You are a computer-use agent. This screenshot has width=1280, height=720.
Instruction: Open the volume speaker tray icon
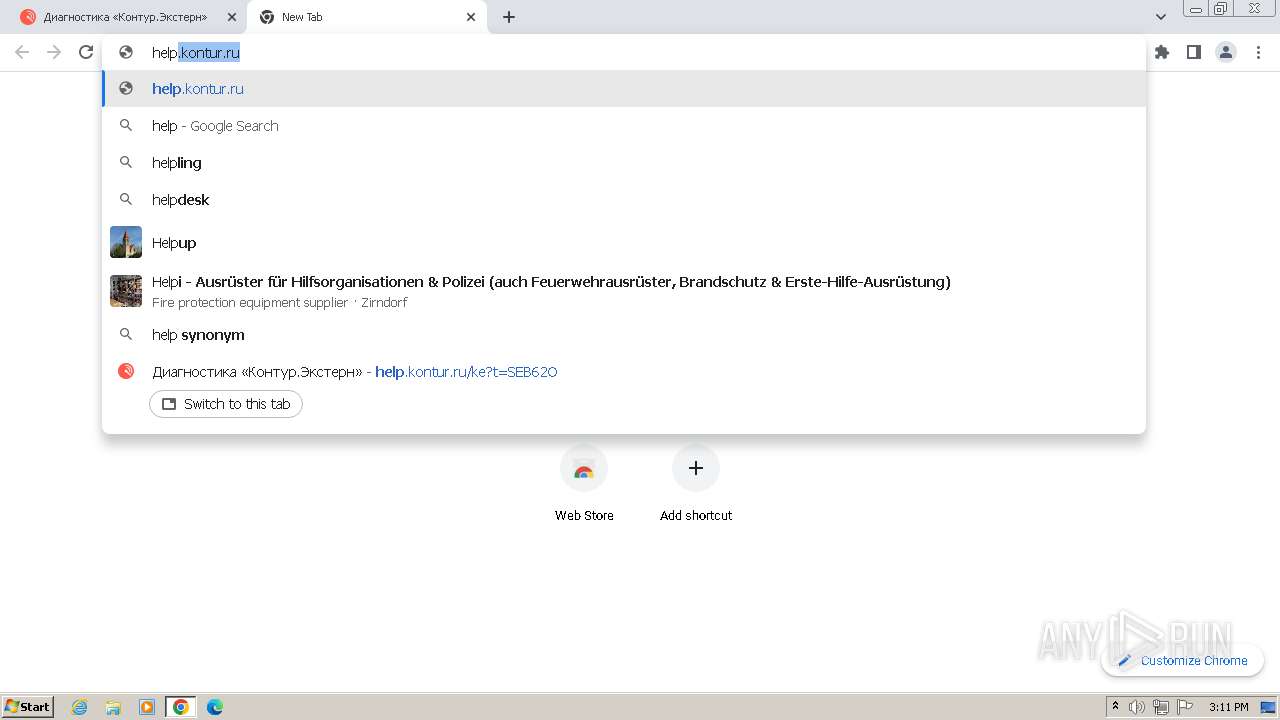tap(1137, 707)
